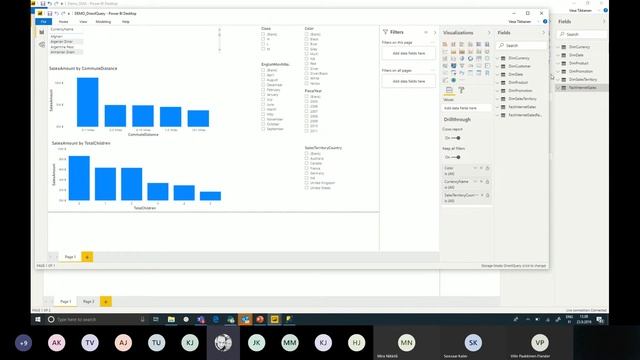The width and height of the screenshot is (640, 360).
Task: Open the Modeling ribbon tab
Action: point(103,22)
